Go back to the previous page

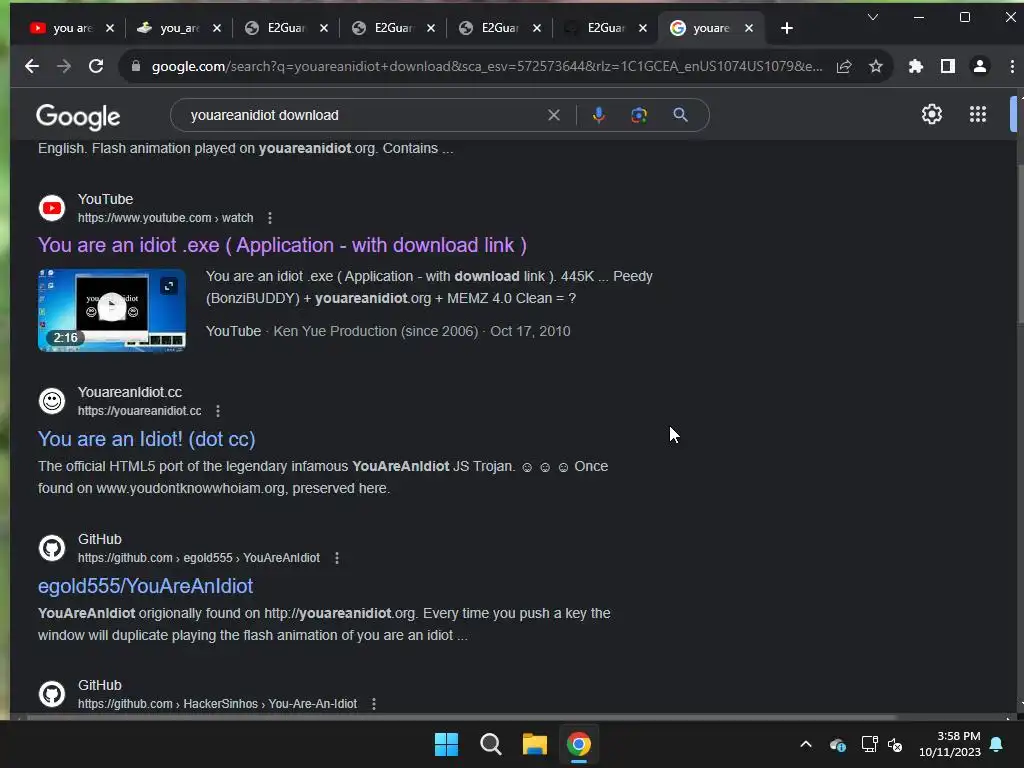(x=31, y=66)
